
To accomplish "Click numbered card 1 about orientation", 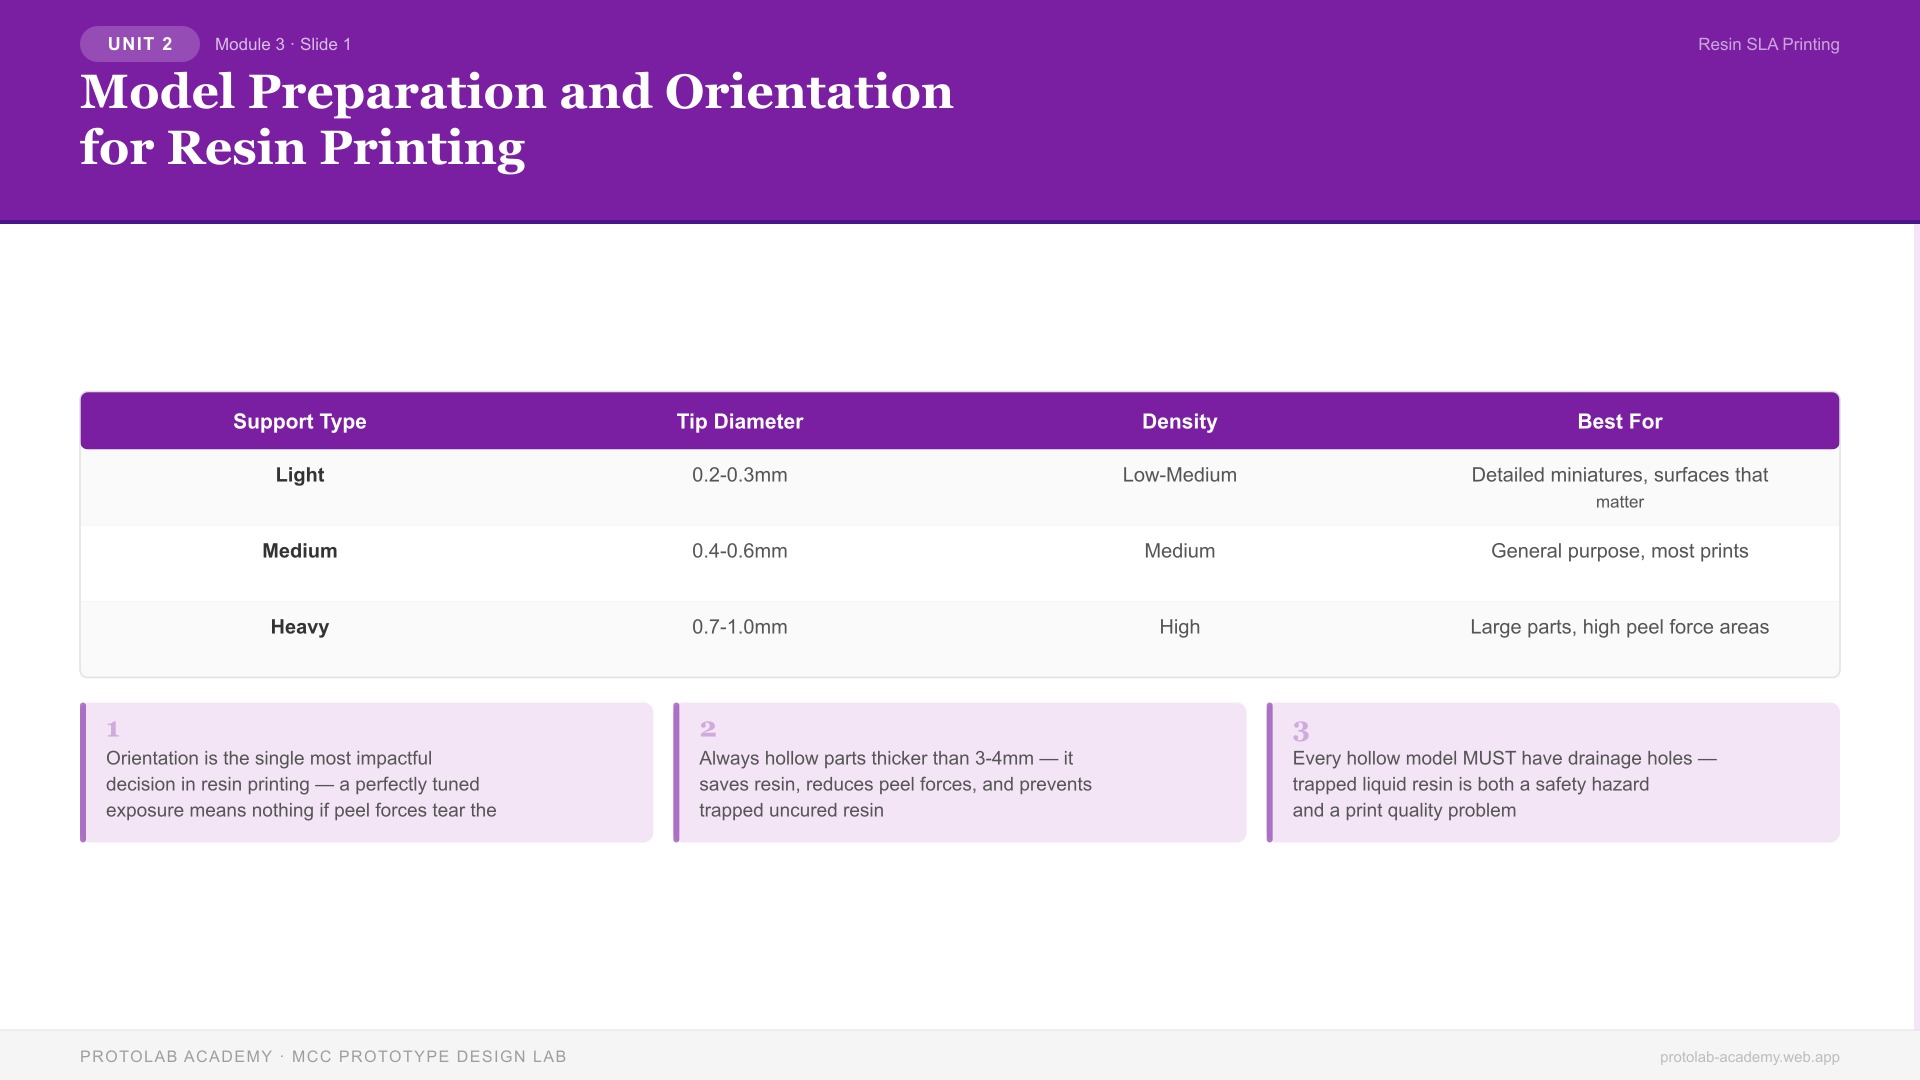I will pyautogui.click(x=367, y=772).
